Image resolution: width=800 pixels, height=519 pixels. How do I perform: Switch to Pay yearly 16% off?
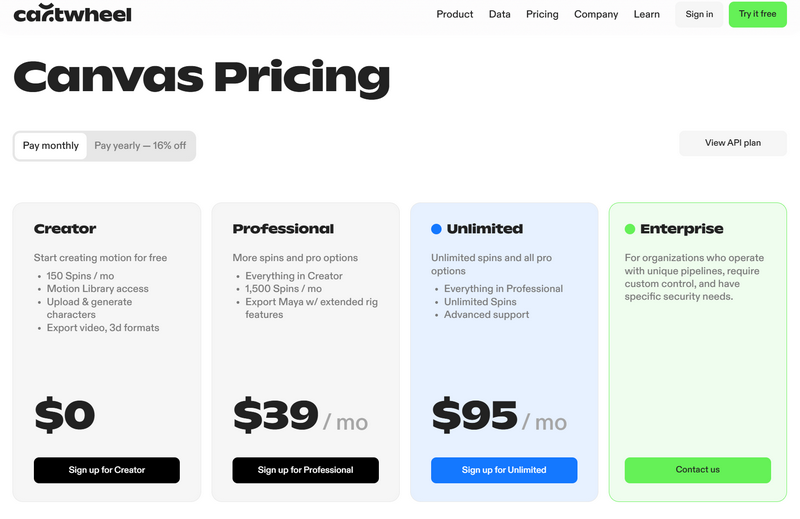click(140, 146)
